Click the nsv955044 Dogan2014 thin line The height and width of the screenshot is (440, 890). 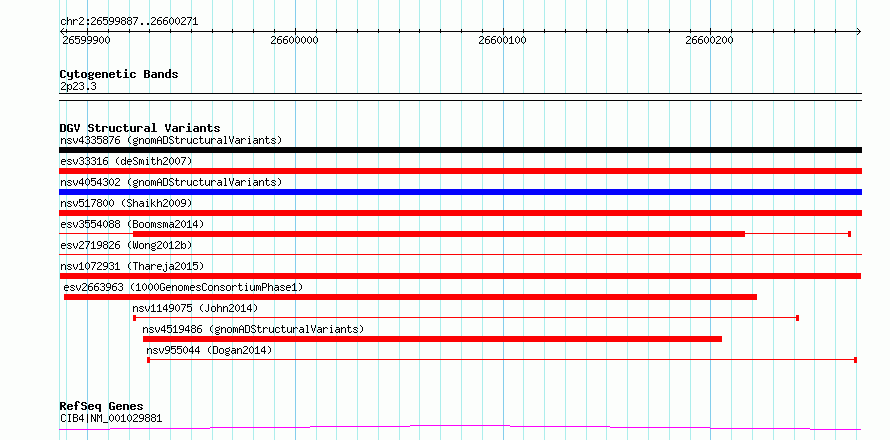point(502,360)
